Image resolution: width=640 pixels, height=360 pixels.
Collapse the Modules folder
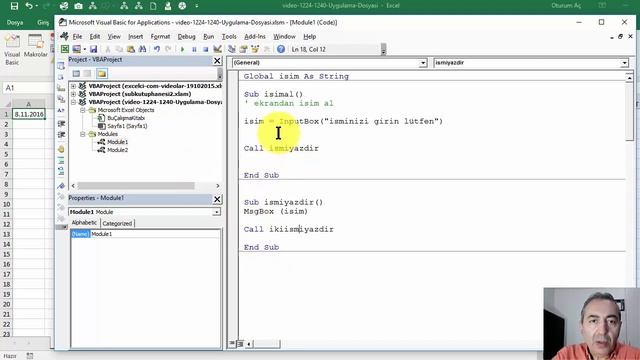click(x=83, y=134)
